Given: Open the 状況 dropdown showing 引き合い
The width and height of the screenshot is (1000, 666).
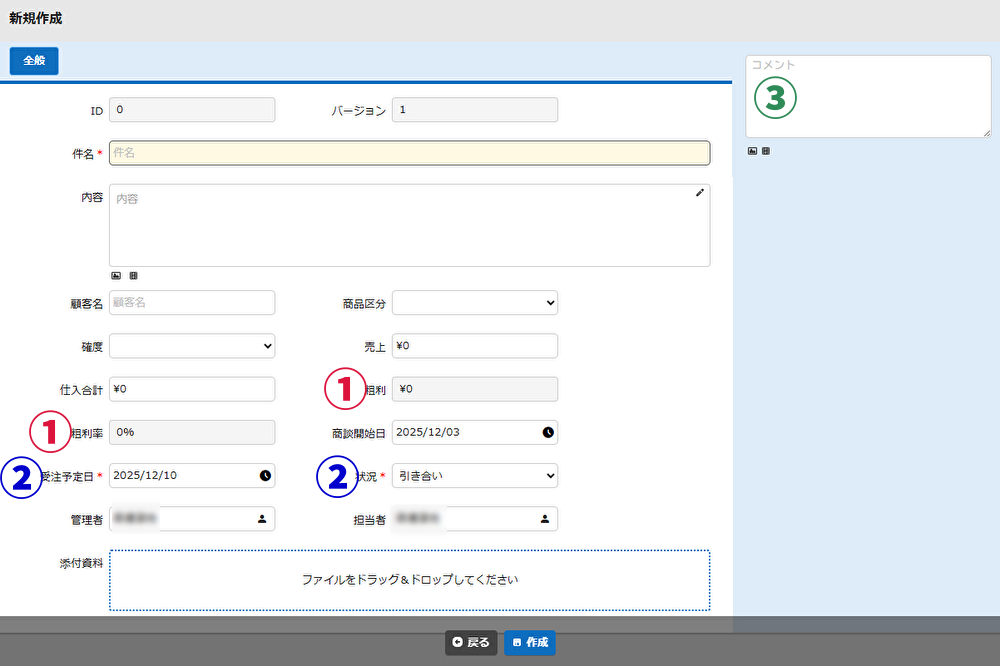Looking at the screenshot, I should point(474,475).
